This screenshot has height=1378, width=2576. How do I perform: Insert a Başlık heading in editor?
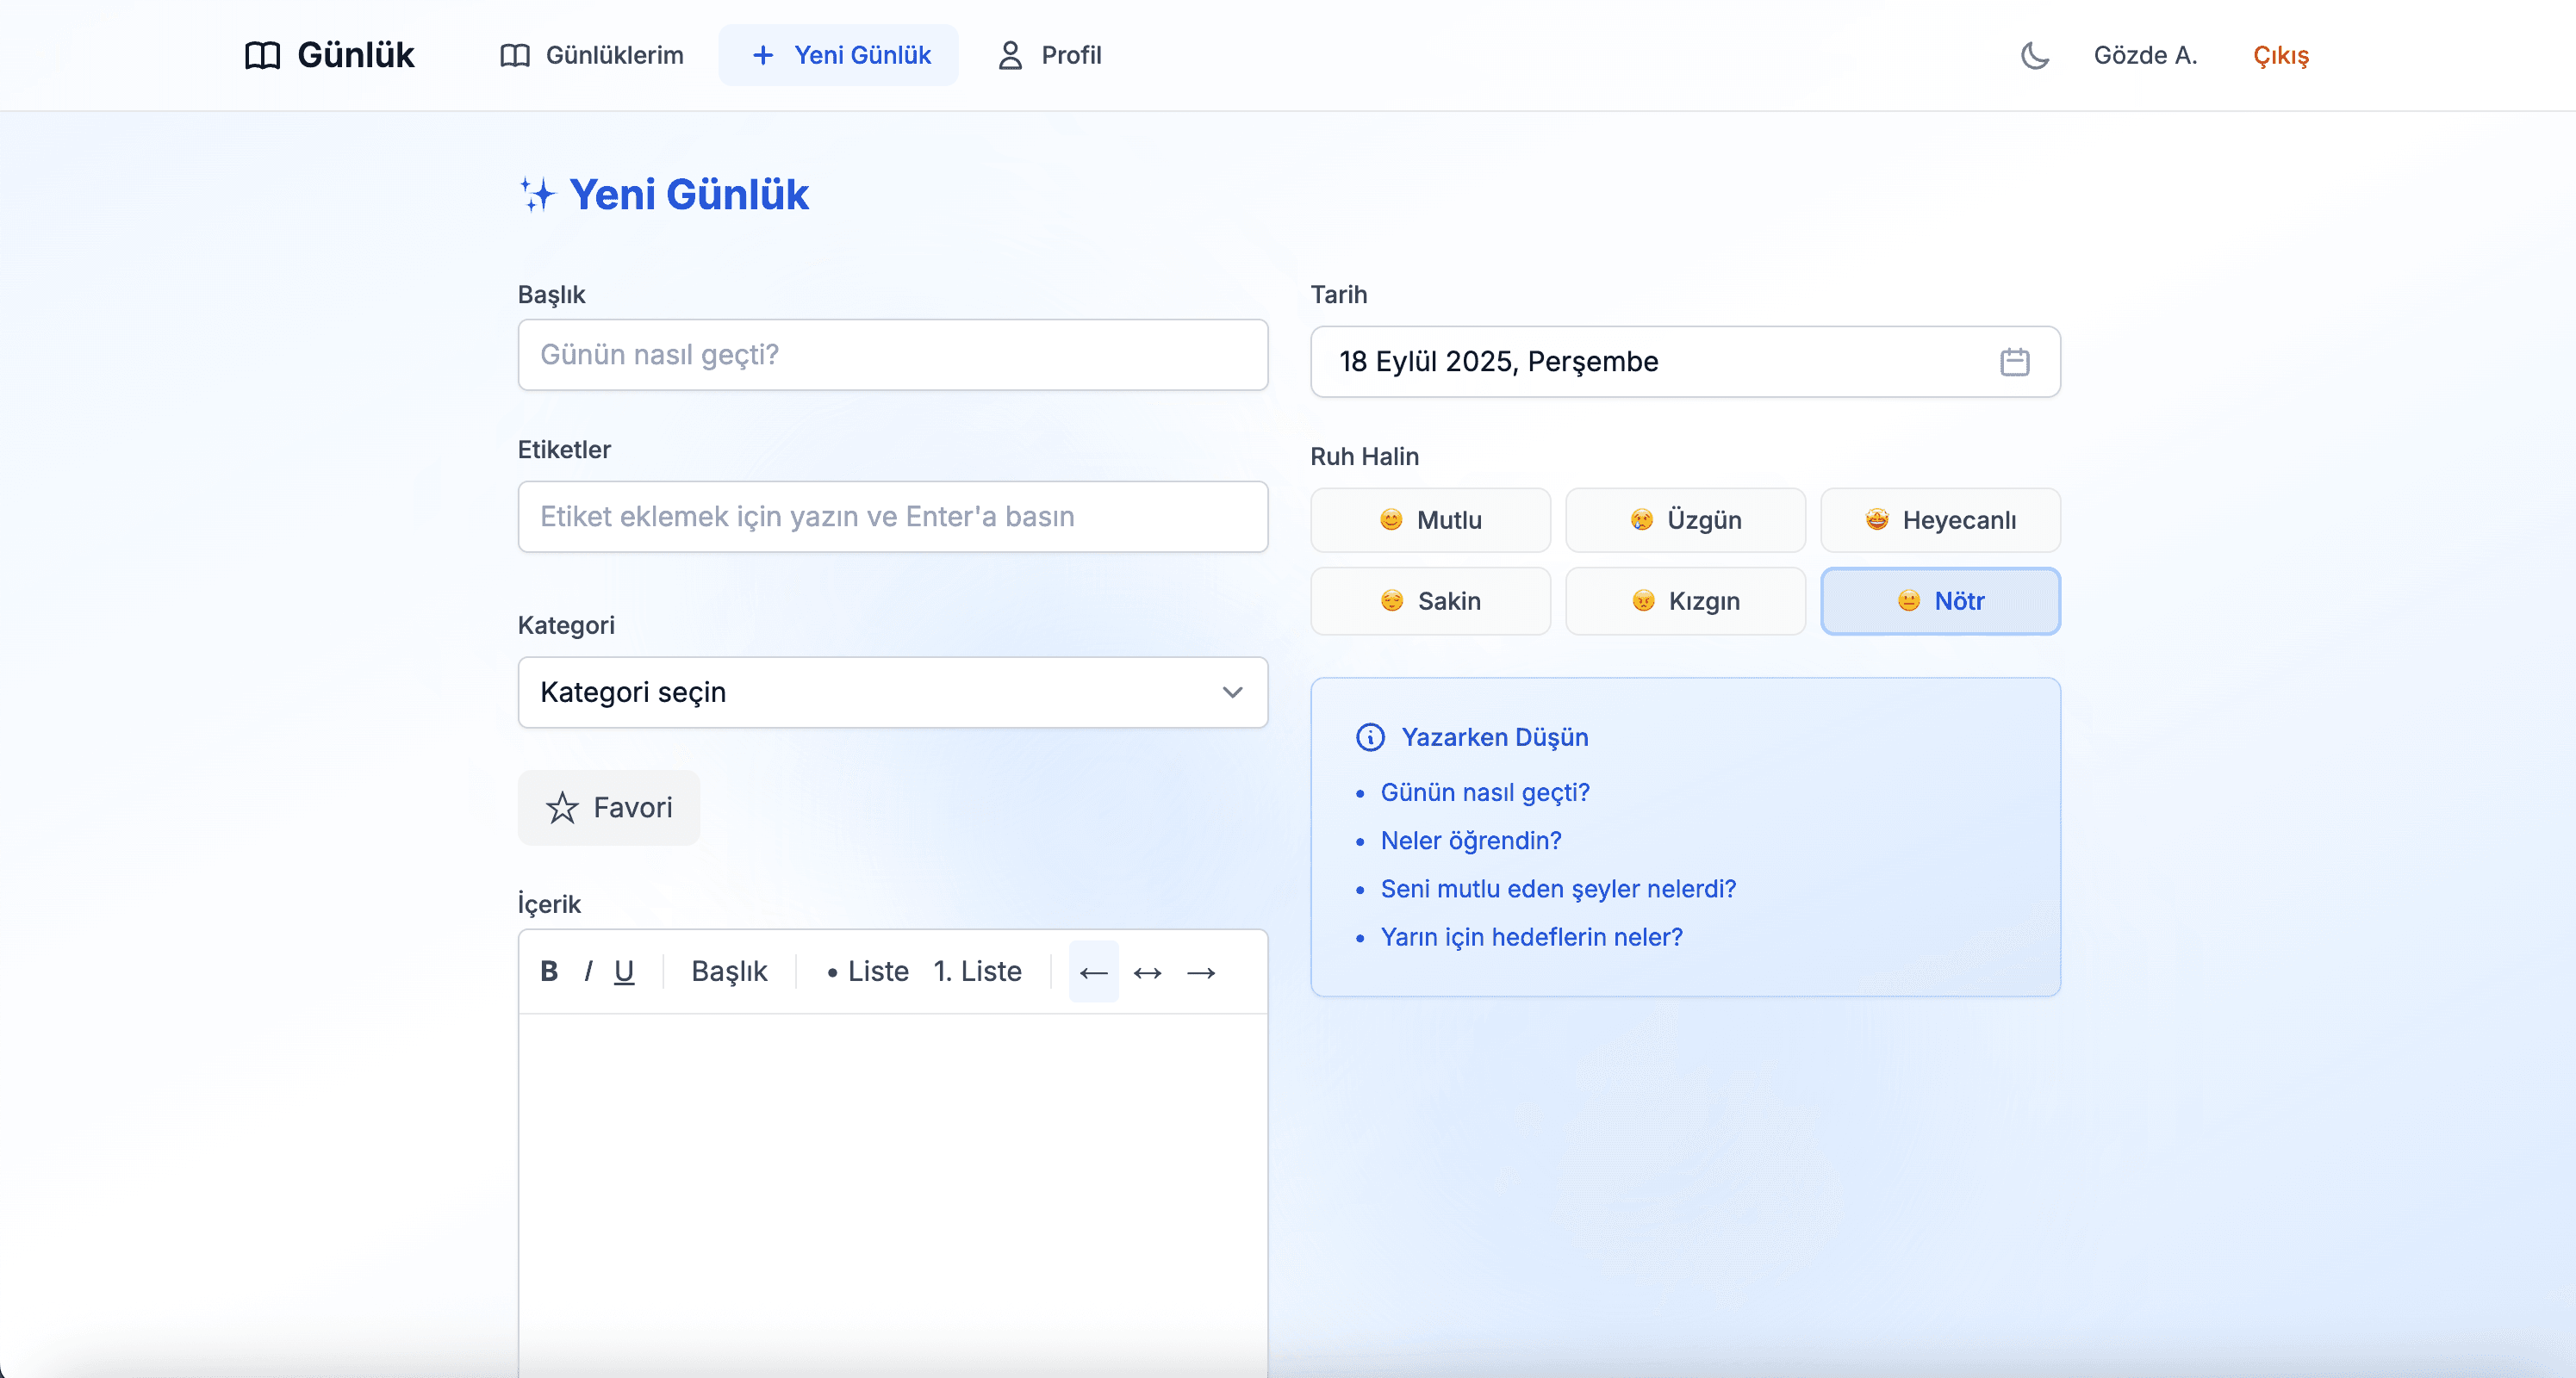pos(729,971)
